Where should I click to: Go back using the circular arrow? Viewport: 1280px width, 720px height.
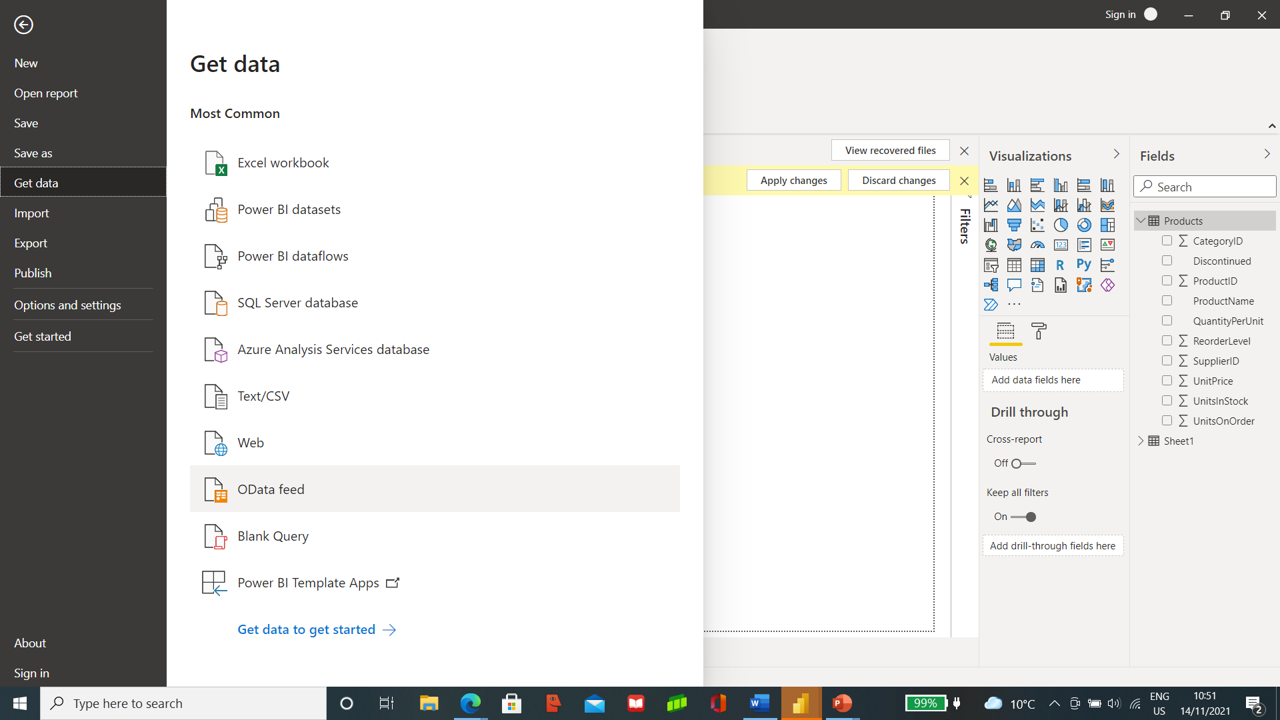(x=24, y=25)
